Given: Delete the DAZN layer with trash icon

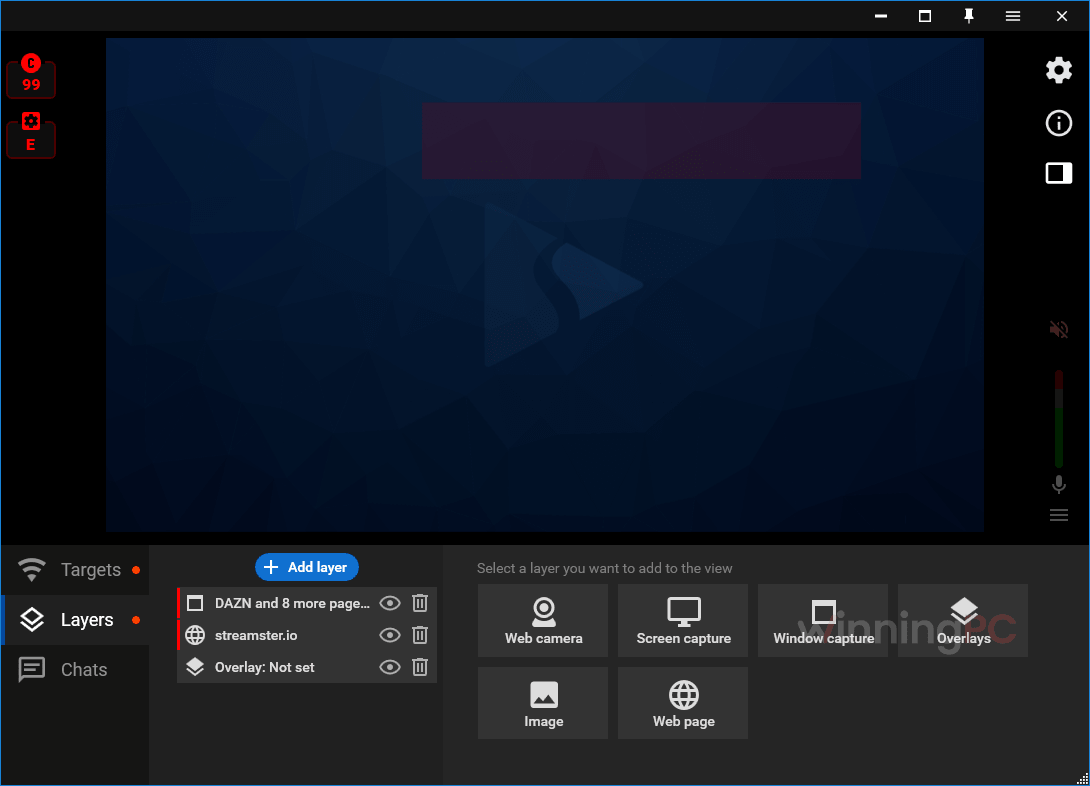Looking at the screenshot, I should pyautogui.click(x=420, y=603).
